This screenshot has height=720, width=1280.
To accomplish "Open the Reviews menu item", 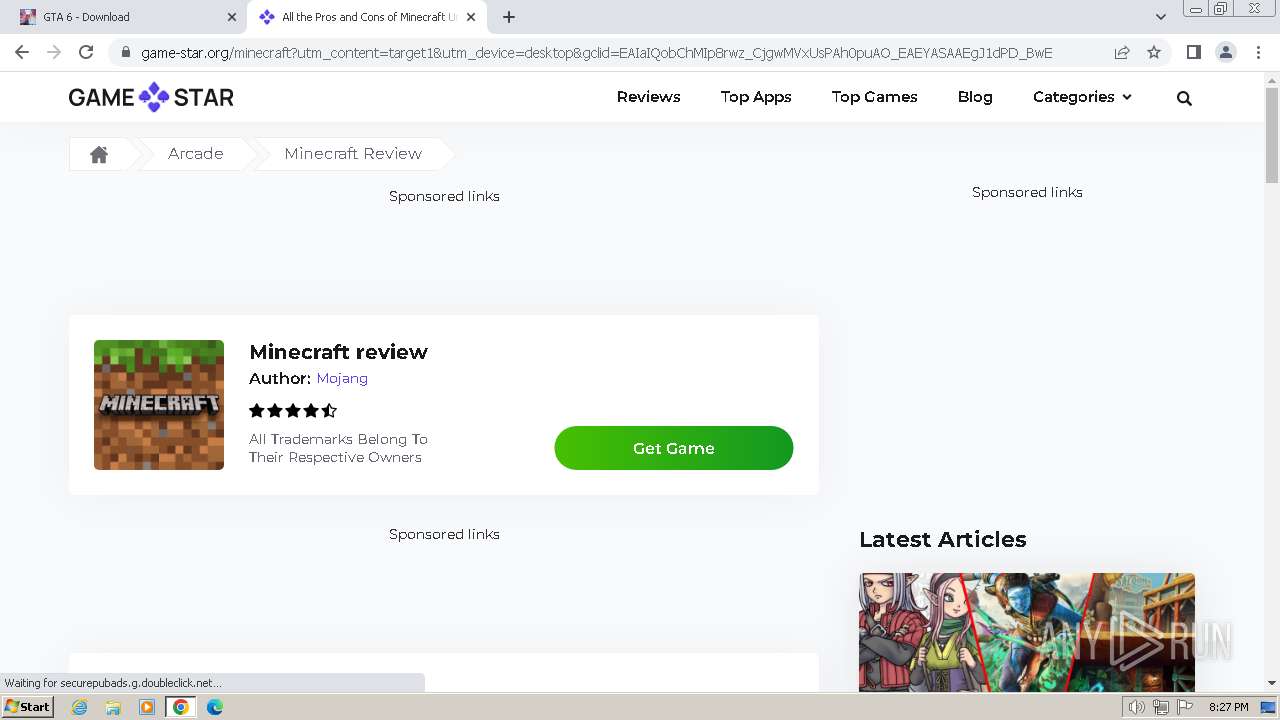I will [x=648, y=97].
